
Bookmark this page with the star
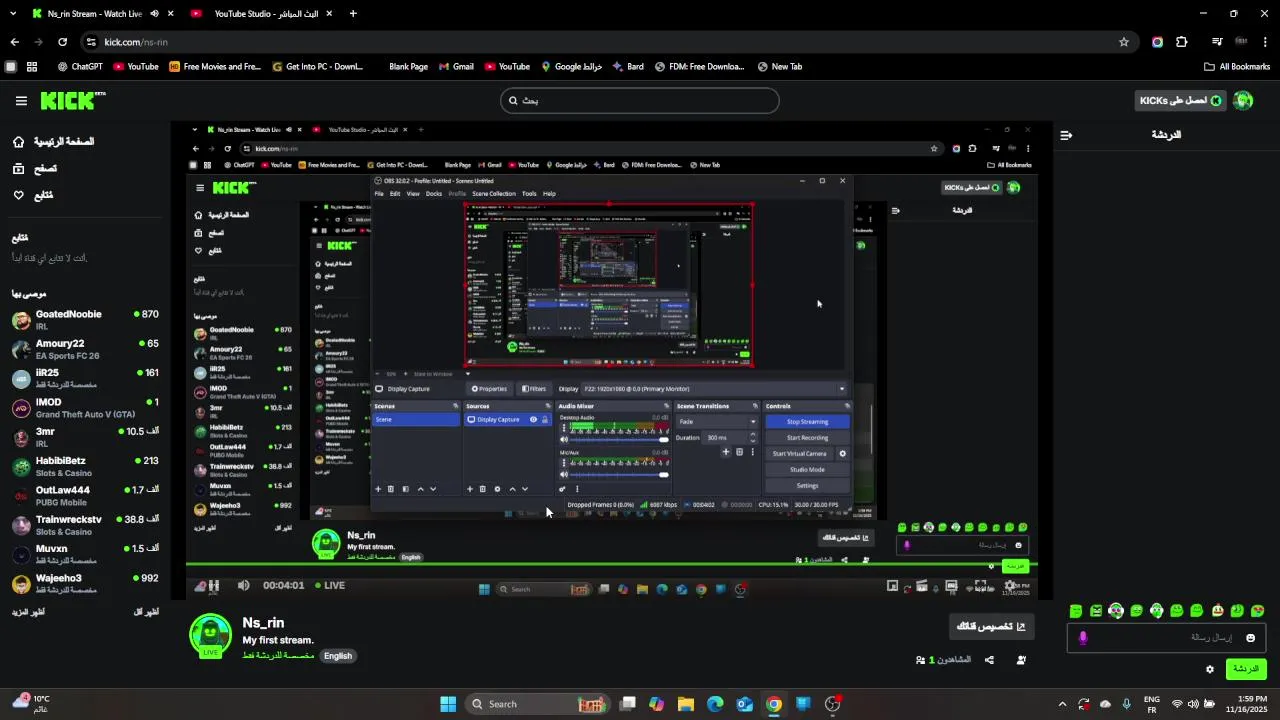tap(1124, 42)
